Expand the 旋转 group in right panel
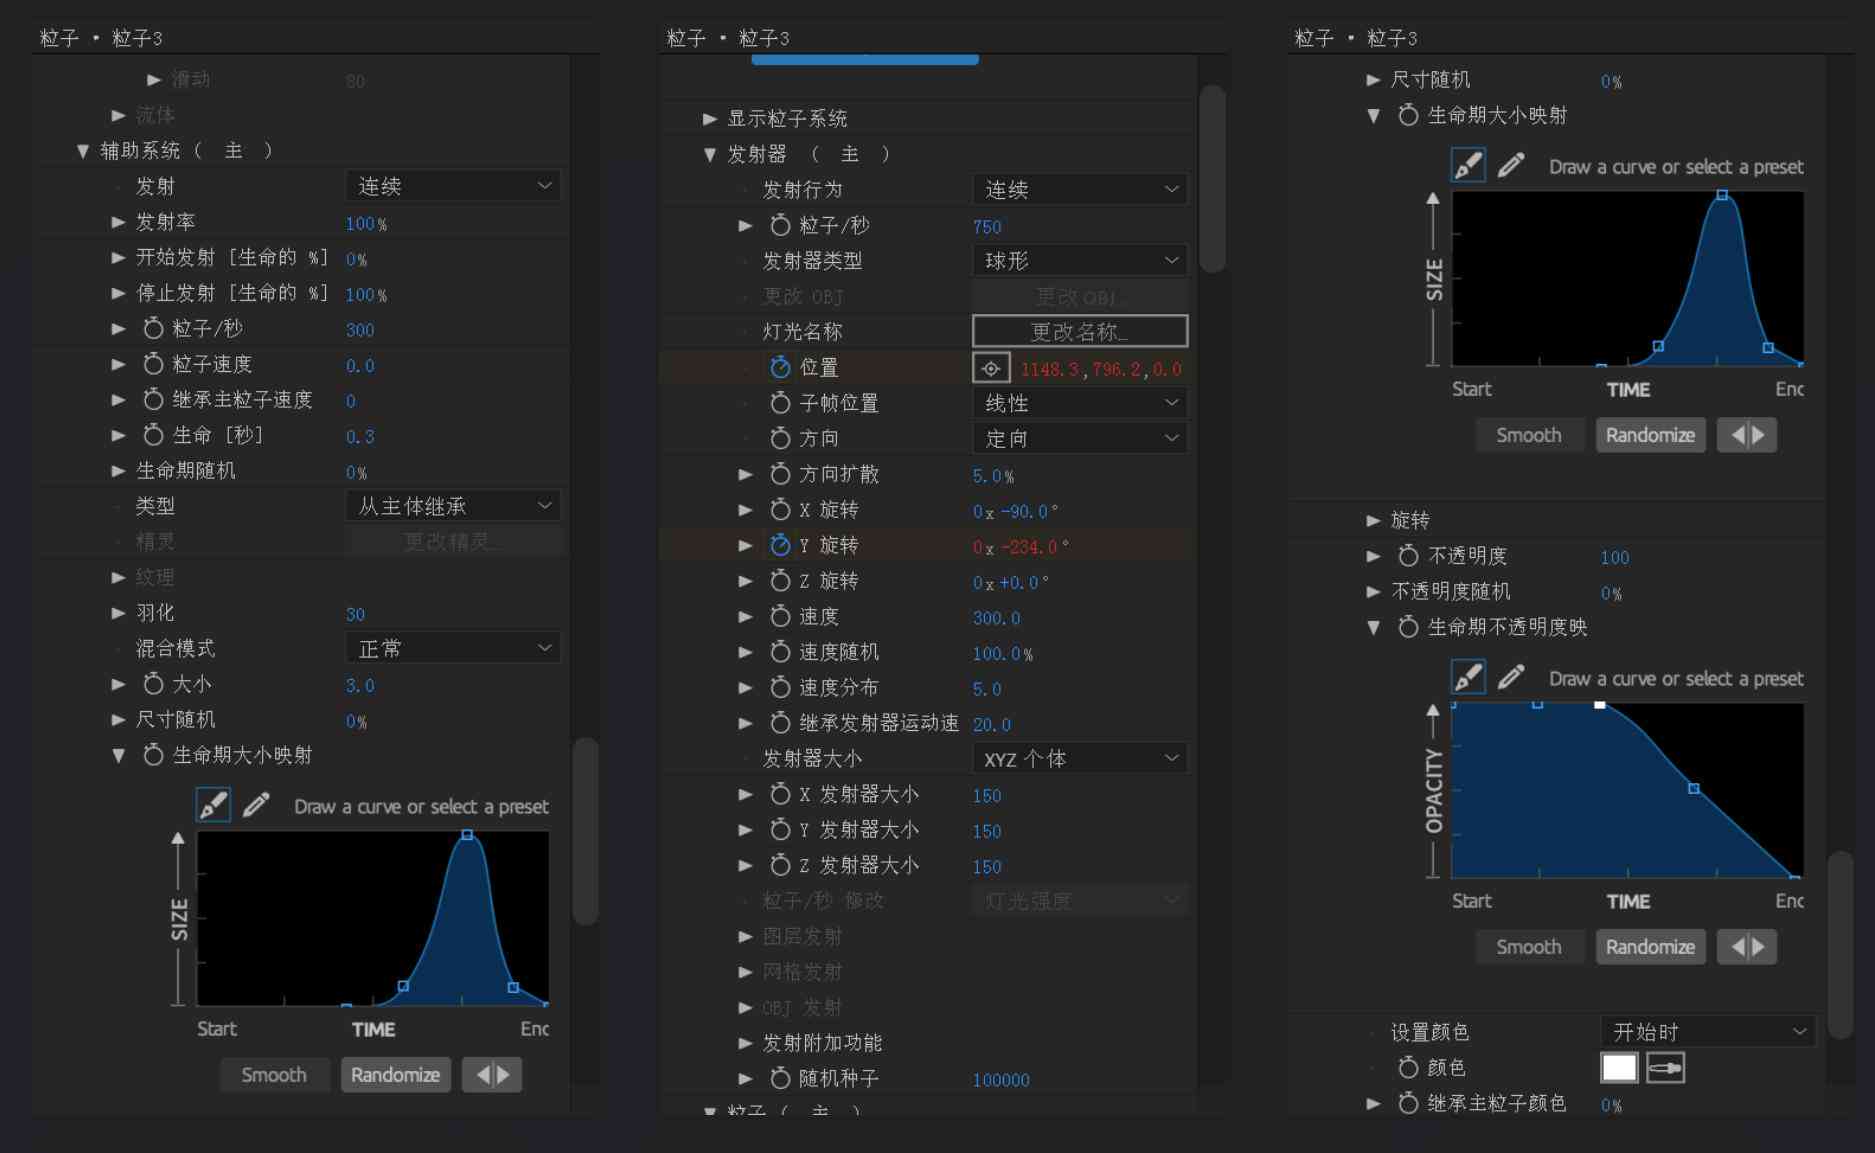Viewport: 1875px width, 1153px height. click(x=1373, y=520)
